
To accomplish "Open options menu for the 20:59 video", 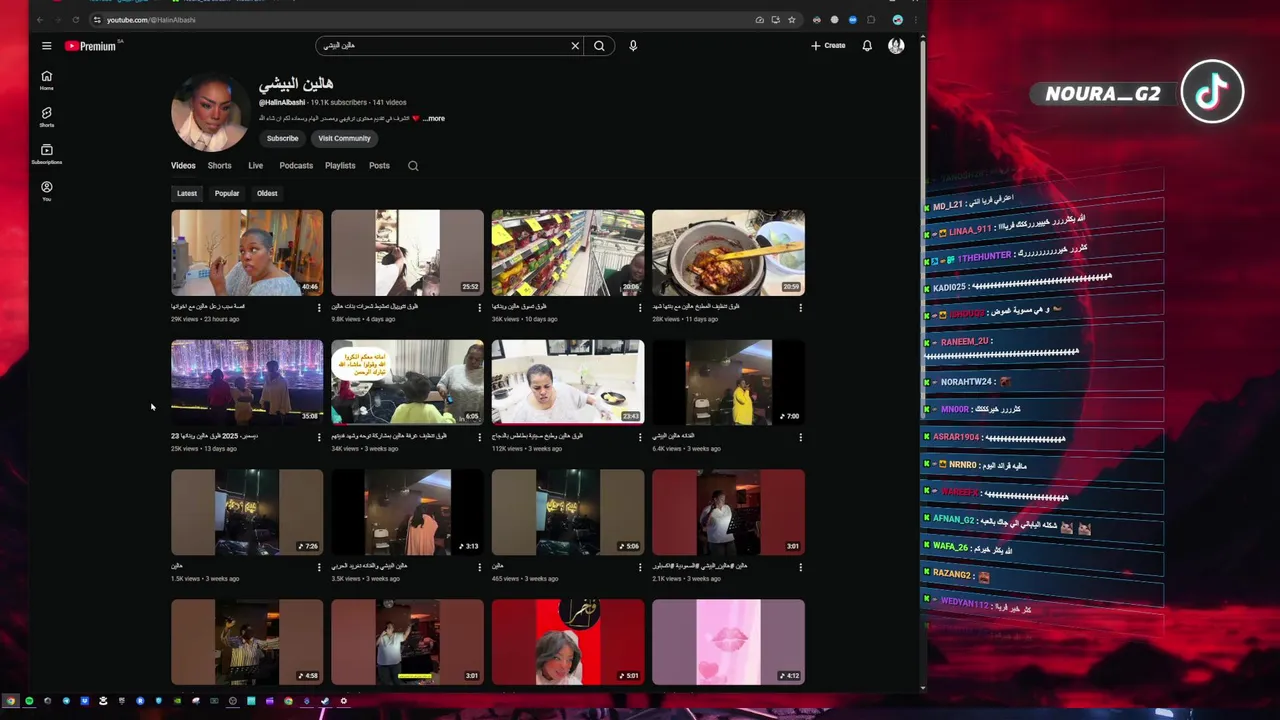I will coord(800,308).
